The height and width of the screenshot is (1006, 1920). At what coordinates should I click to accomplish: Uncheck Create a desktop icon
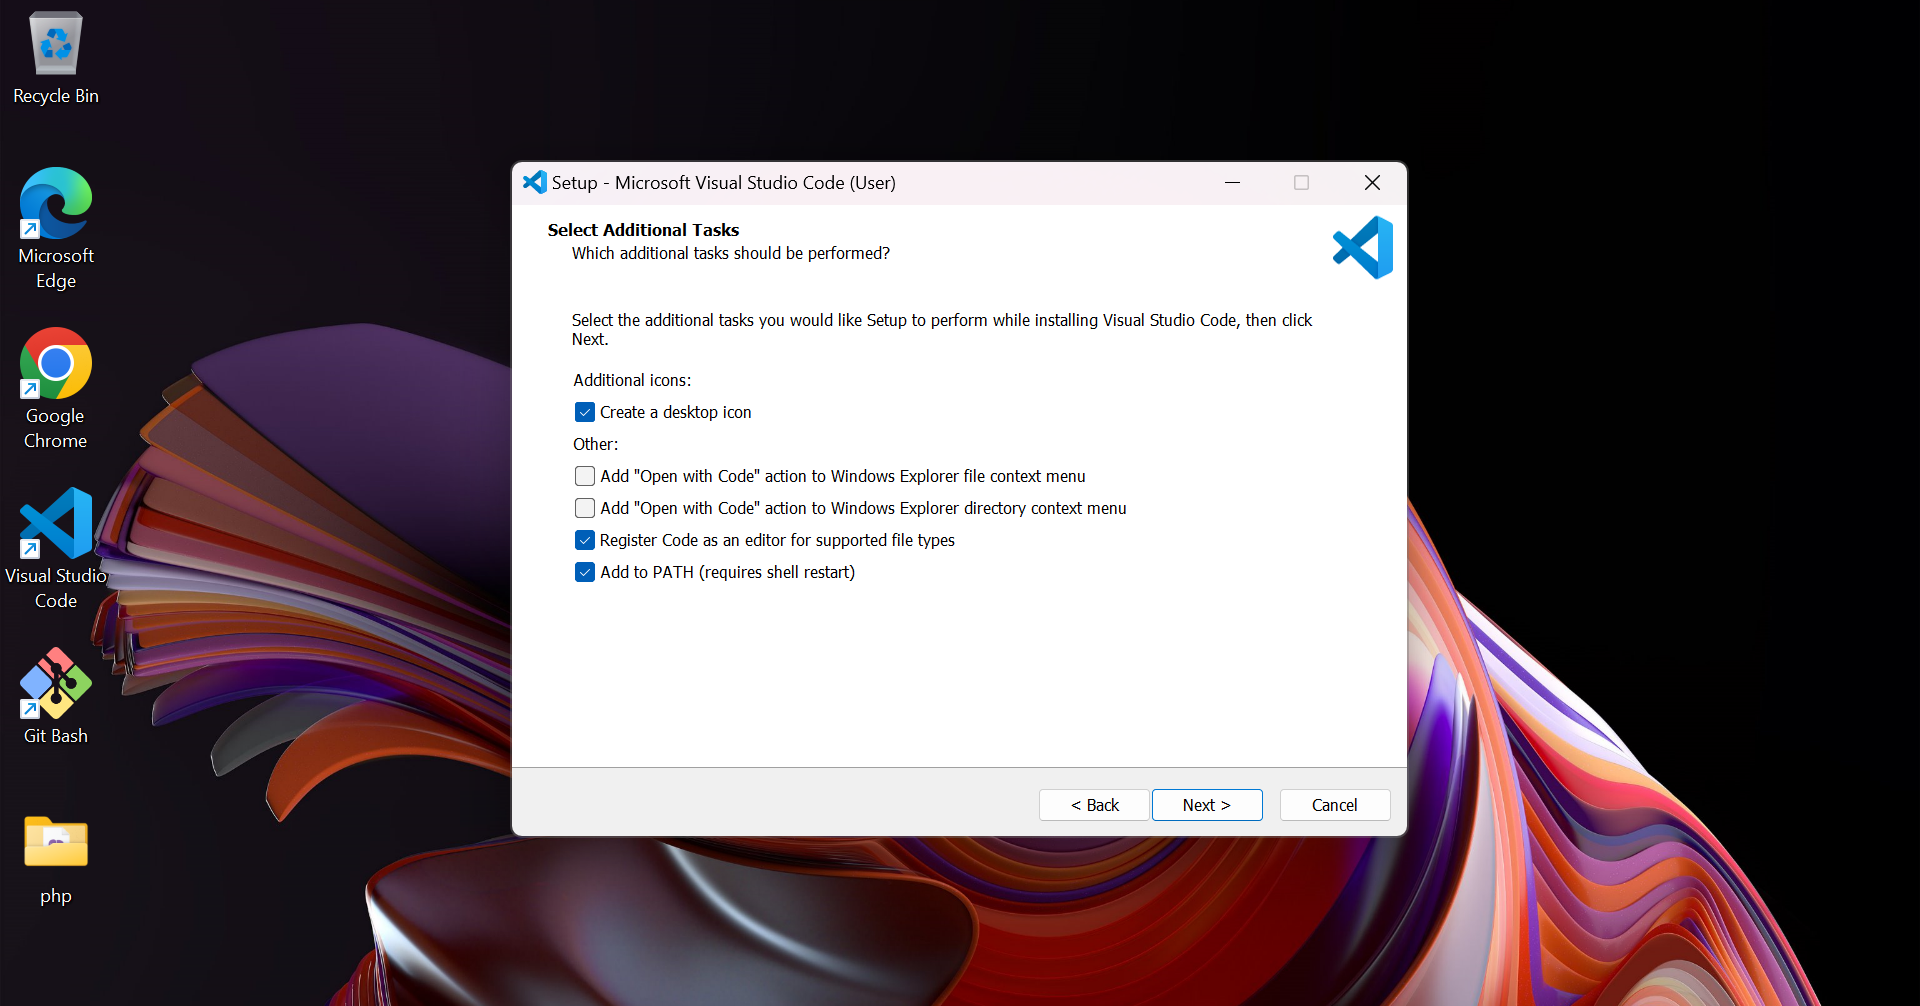[x=585, y=412]
